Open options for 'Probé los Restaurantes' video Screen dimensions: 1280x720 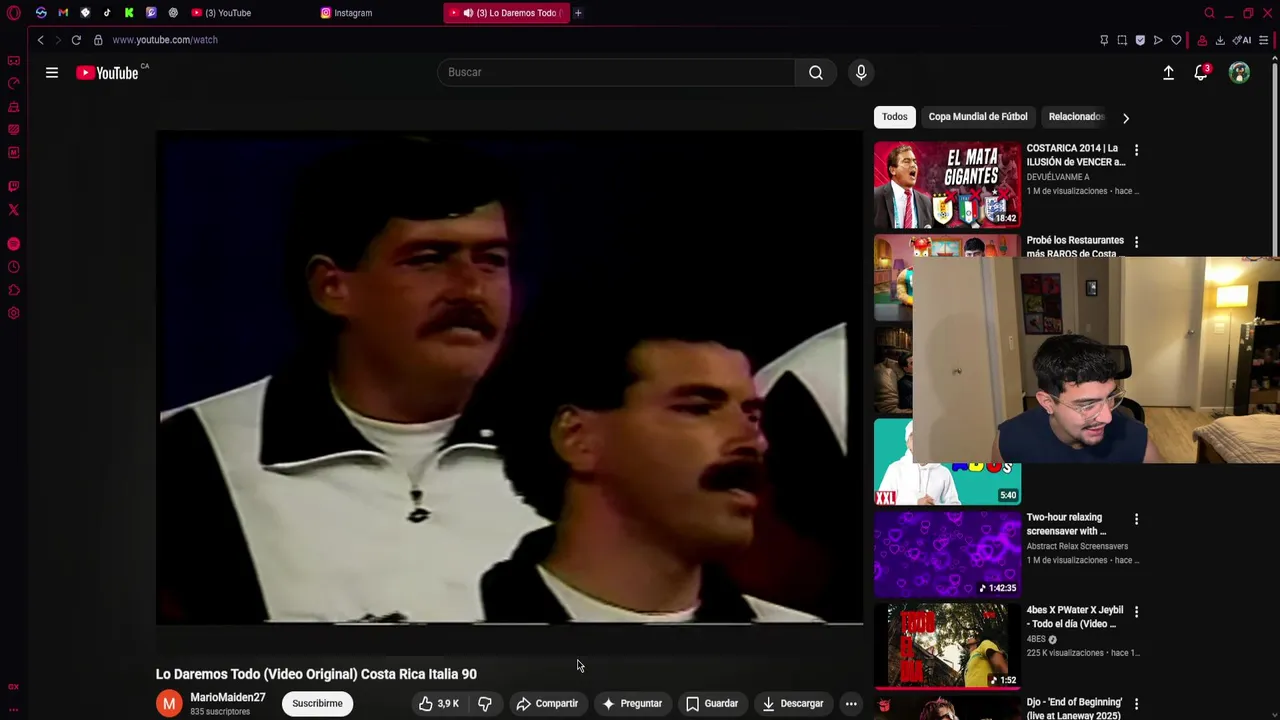pyautogui.click(x=1136, y=242)
